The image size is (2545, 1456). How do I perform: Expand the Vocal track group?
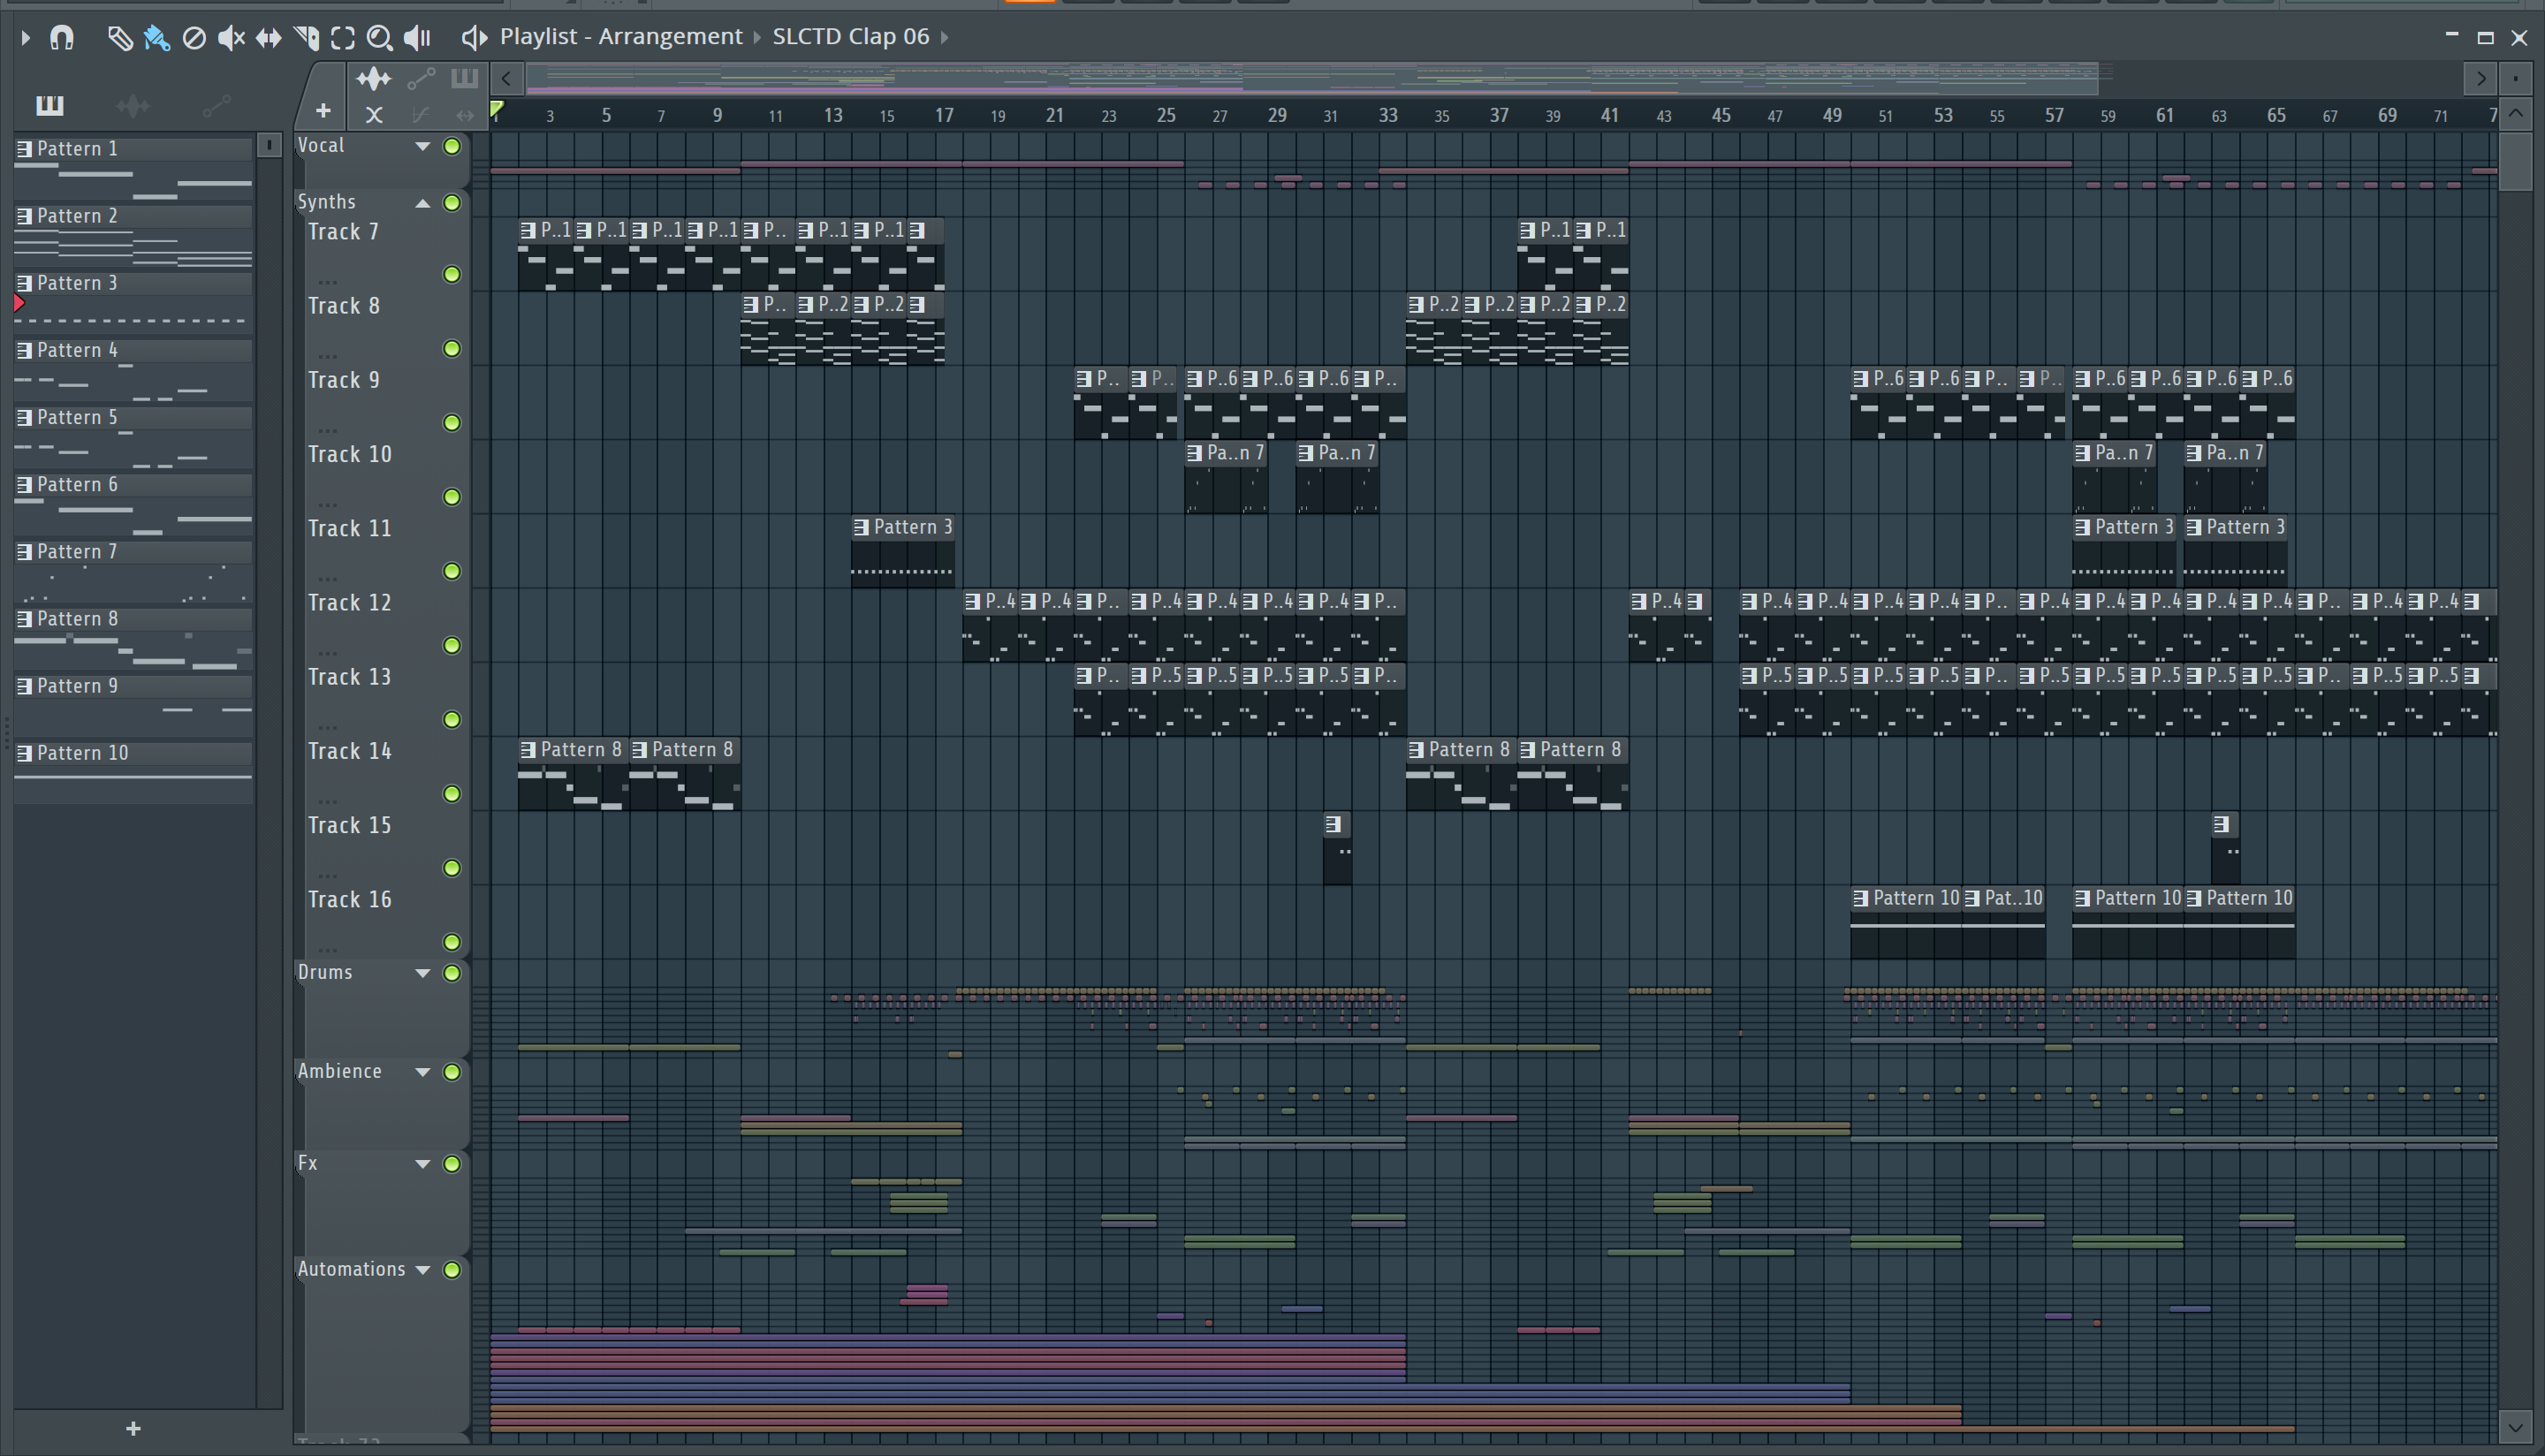(423, 147)
